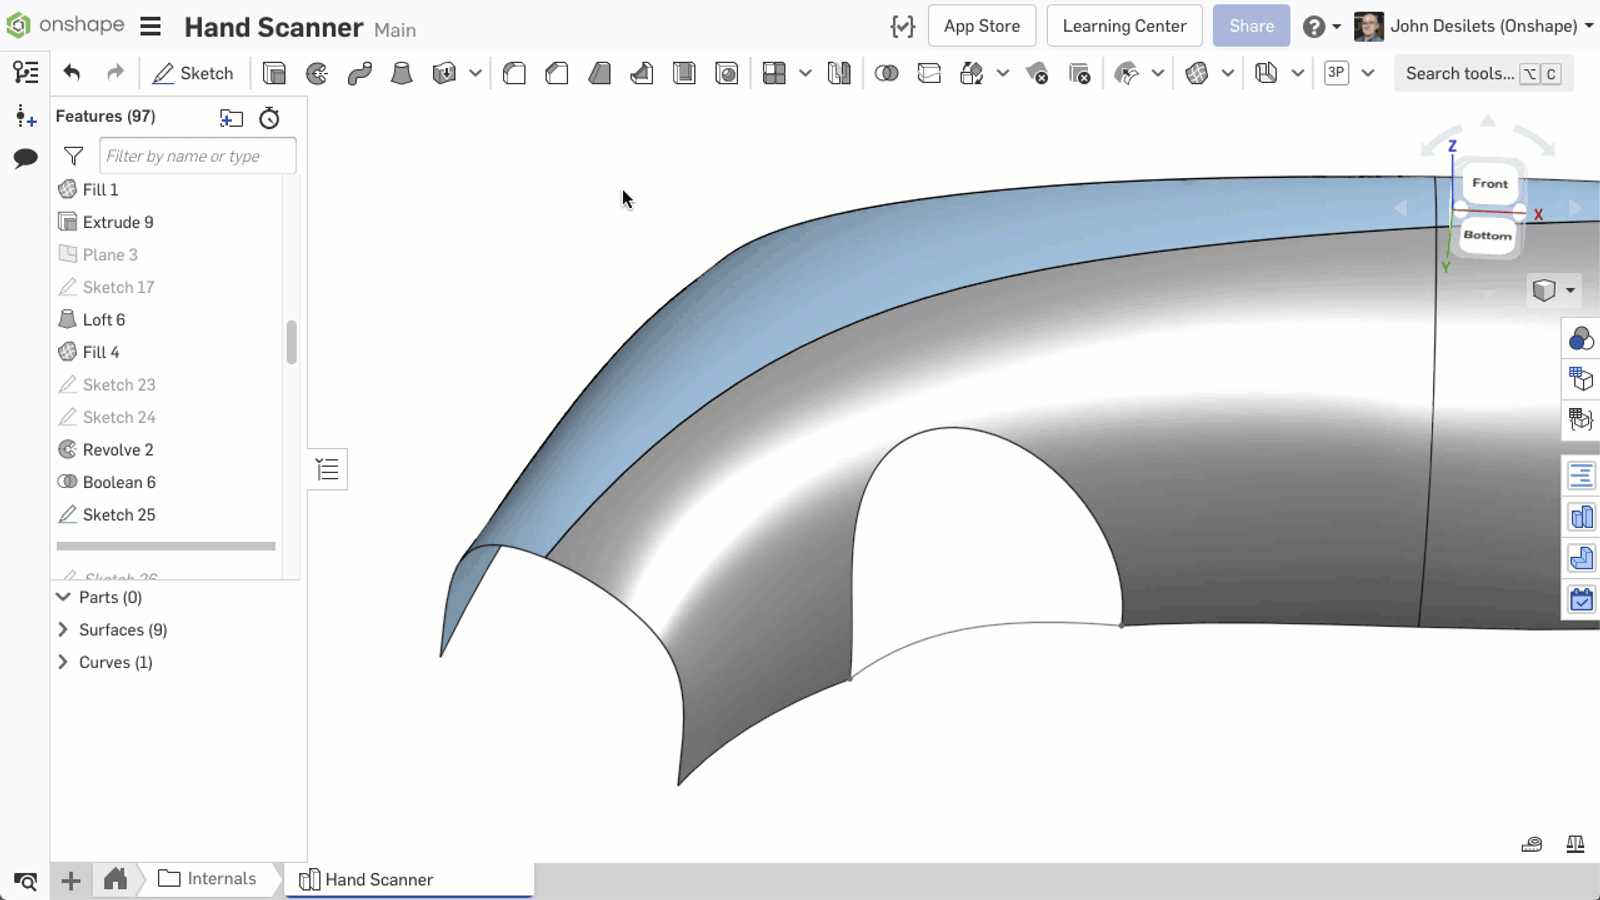Activate the Loft tool in toolbar
Screen dimensions: 1600x900
click(x=401, y=73)
